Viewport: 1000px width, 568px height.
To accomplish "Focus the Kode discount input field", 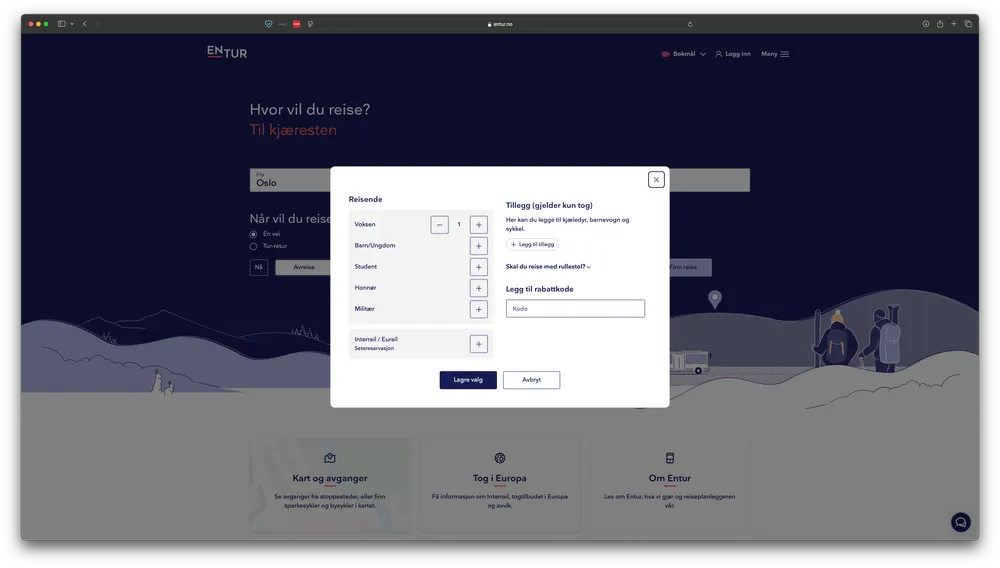I will tap(575, 309).
